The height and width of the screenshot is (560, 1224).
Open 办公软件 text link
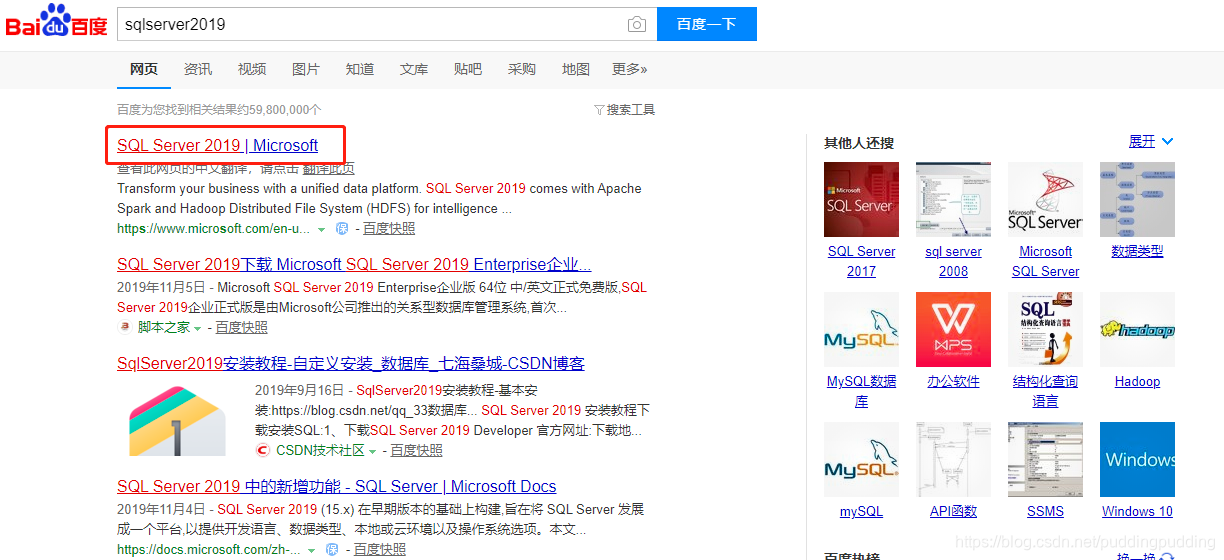pos(953,381)
